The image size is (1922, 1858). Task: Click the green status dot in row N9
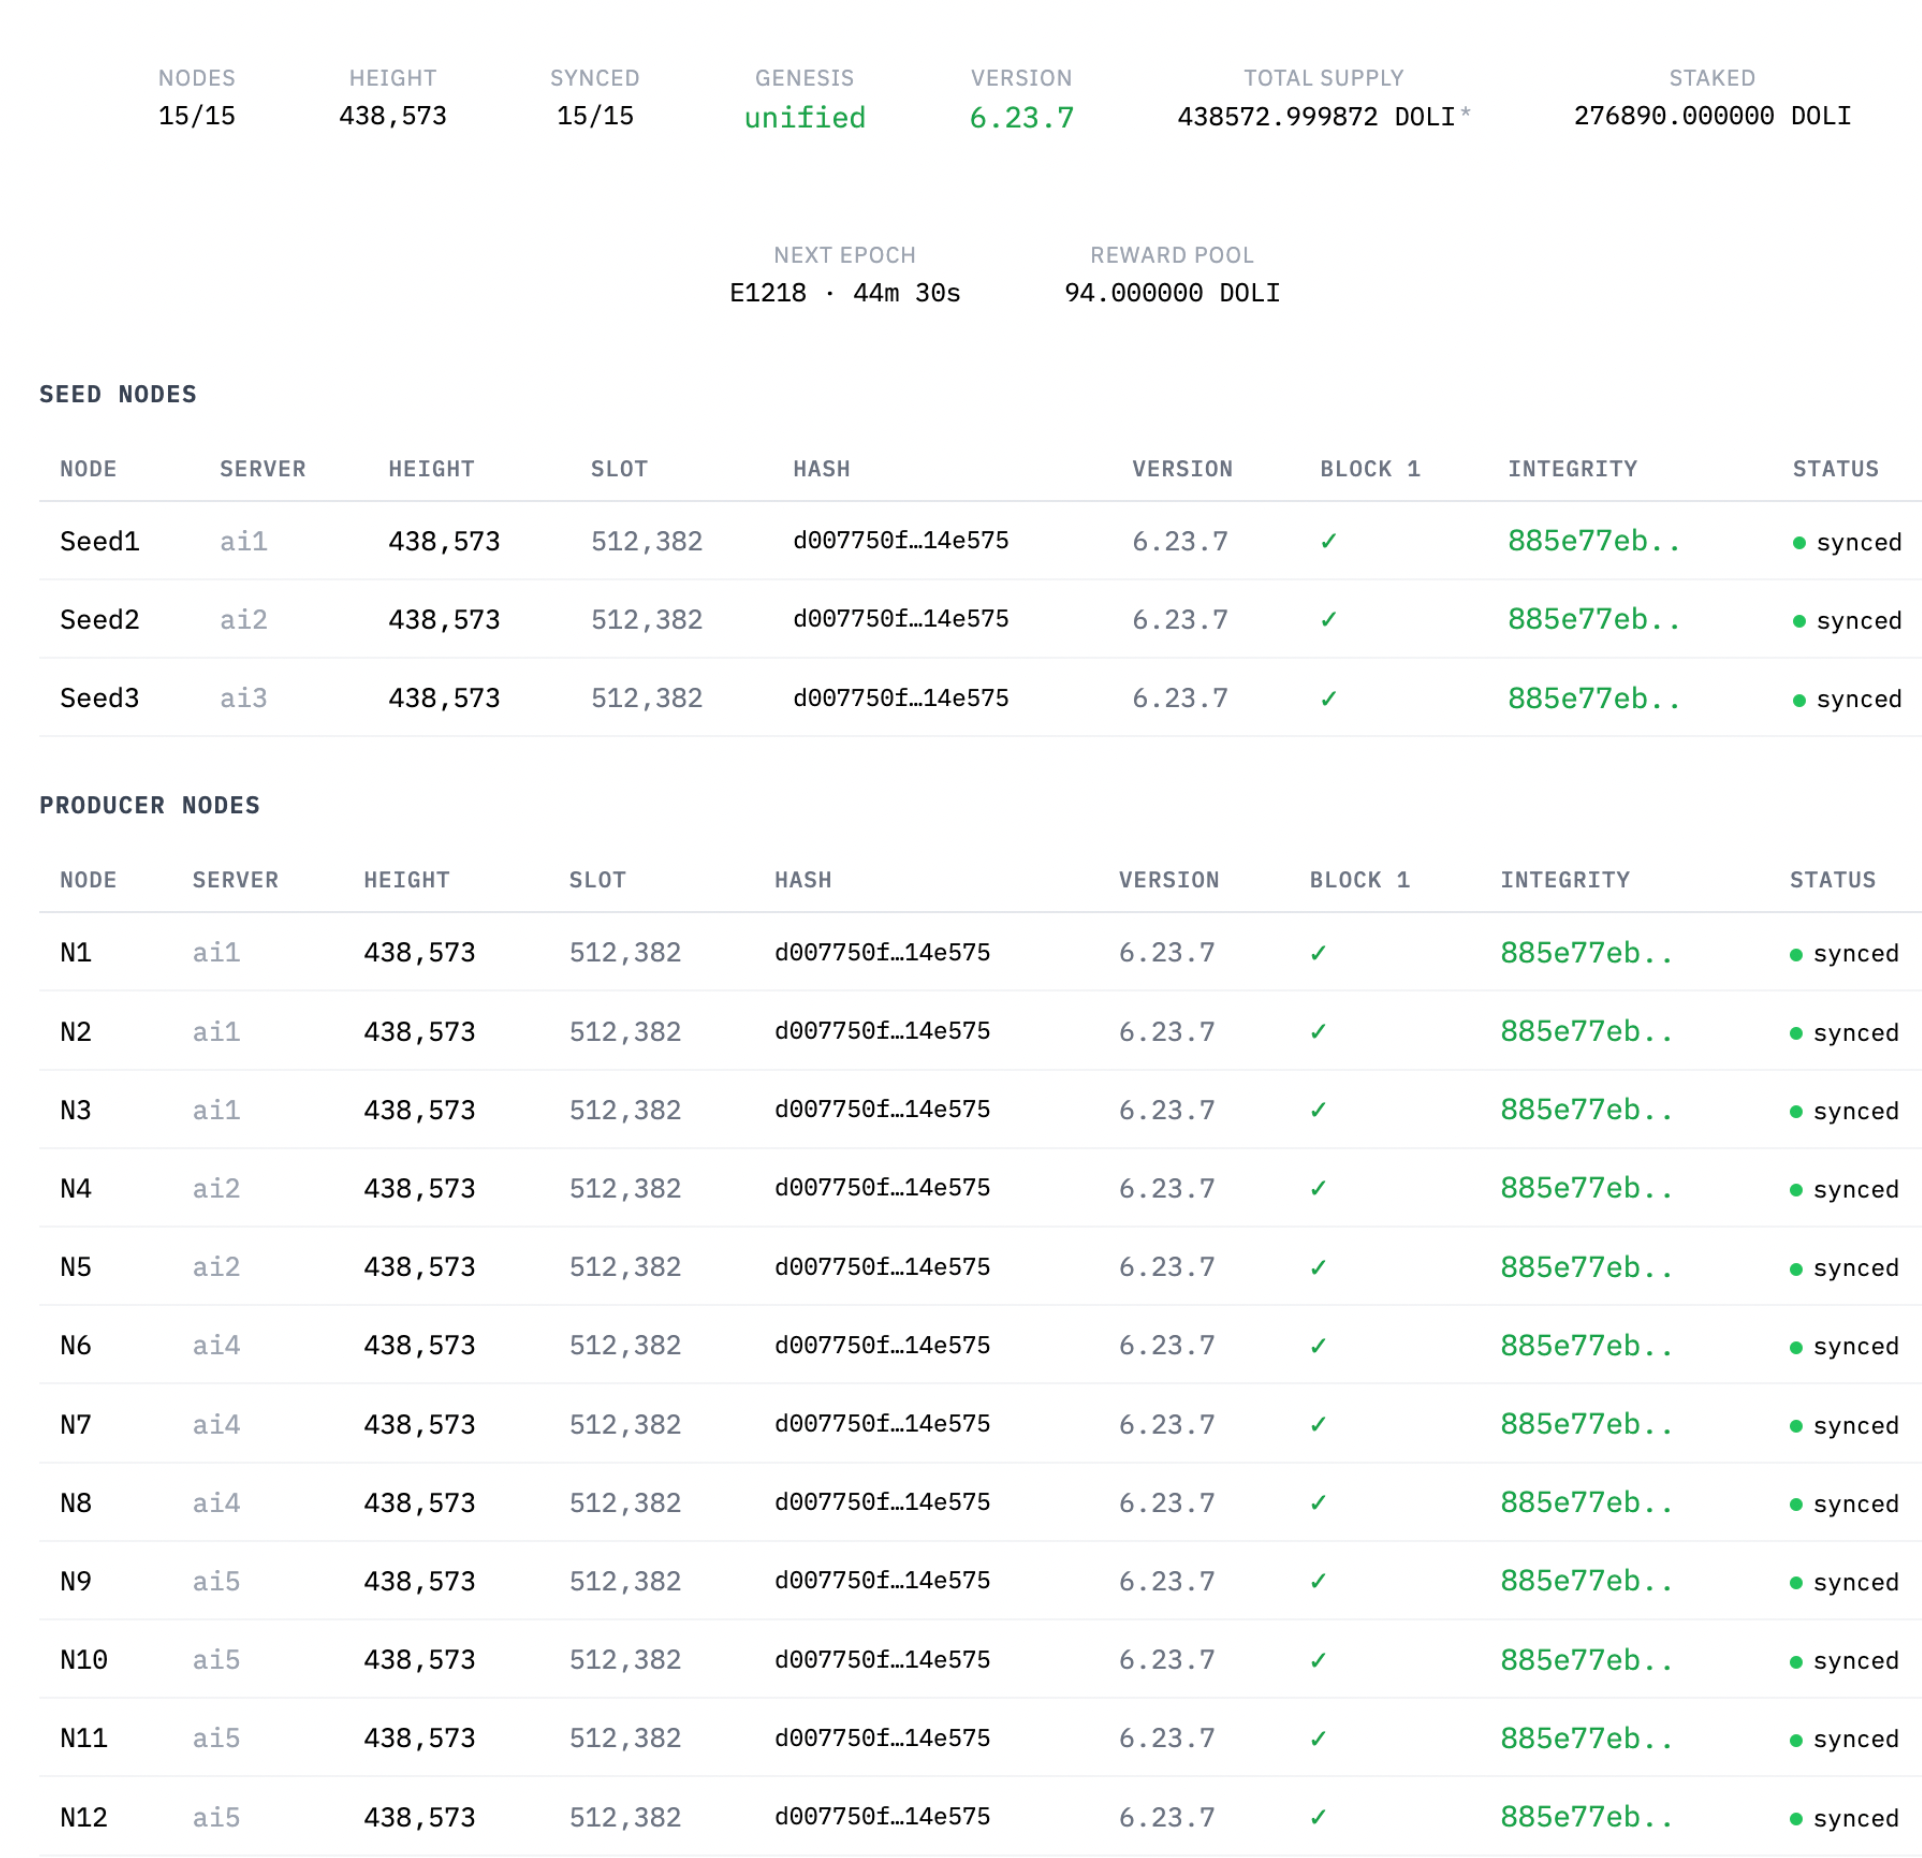point(1796,1583)
